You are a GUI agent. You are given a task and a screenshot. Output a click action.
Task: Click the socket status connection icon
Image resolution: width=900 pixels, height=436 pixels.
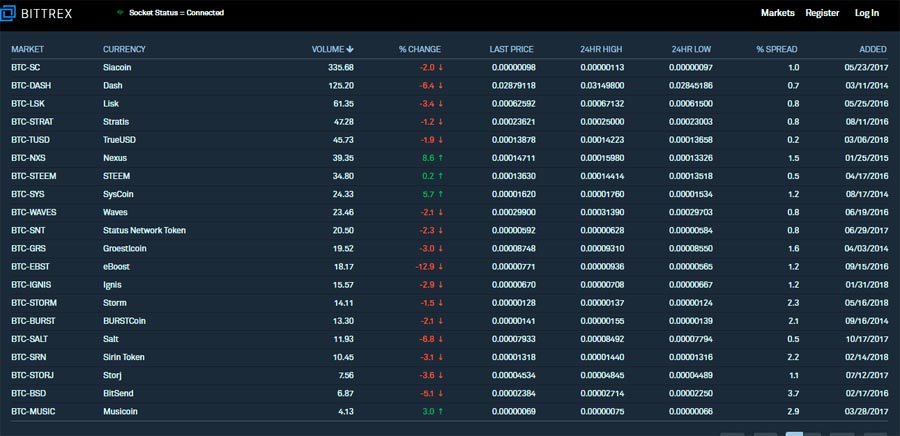point(121,13)
